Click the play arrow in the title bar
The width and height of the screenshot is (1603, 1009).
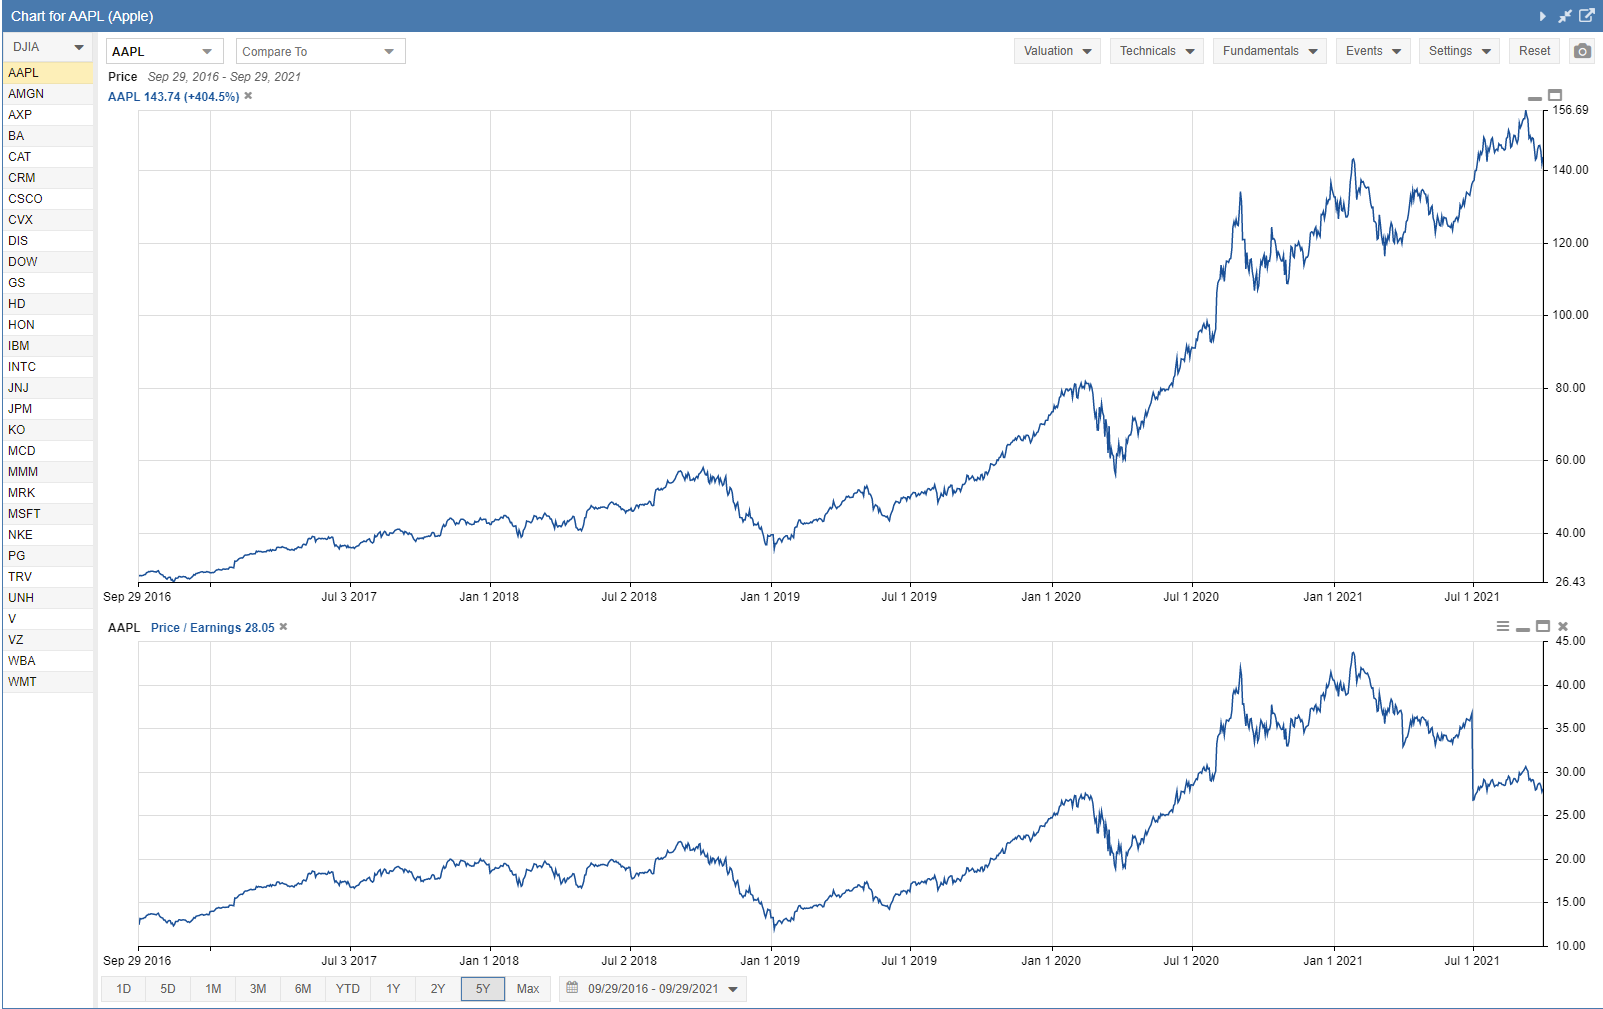click(x=1542, y=16)
